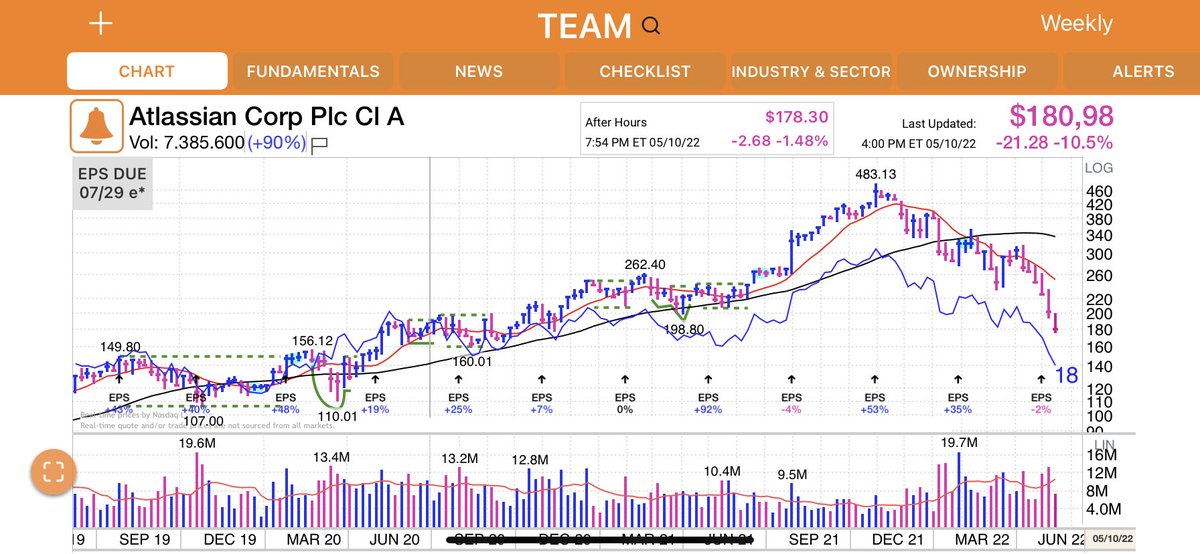Tap the $180,98 last price

(x=1060, y=116)
